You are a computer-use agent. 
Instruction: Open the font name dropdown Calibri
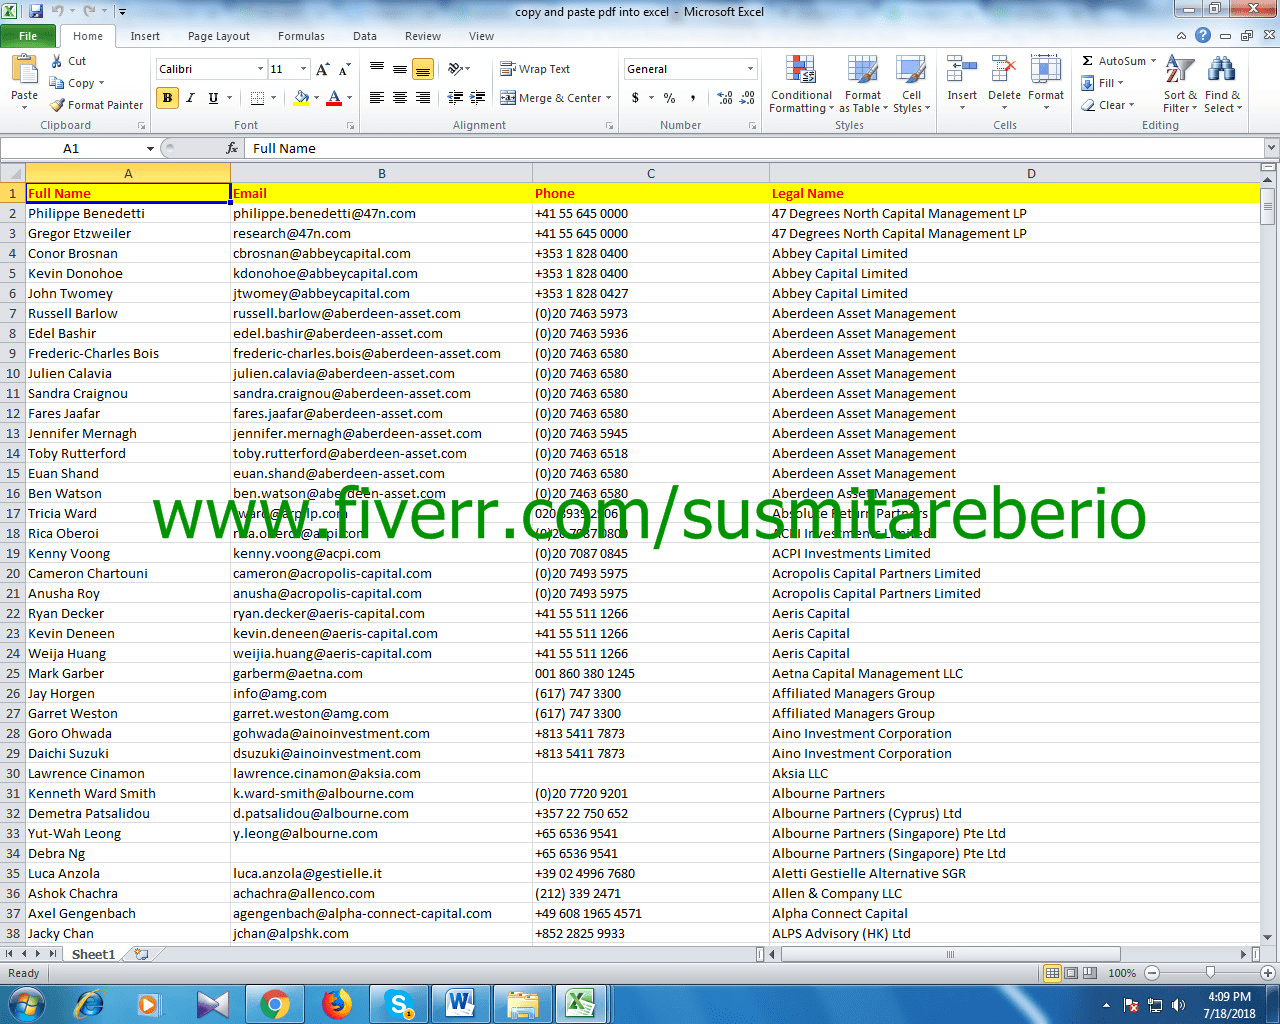[x=260, y=69]
